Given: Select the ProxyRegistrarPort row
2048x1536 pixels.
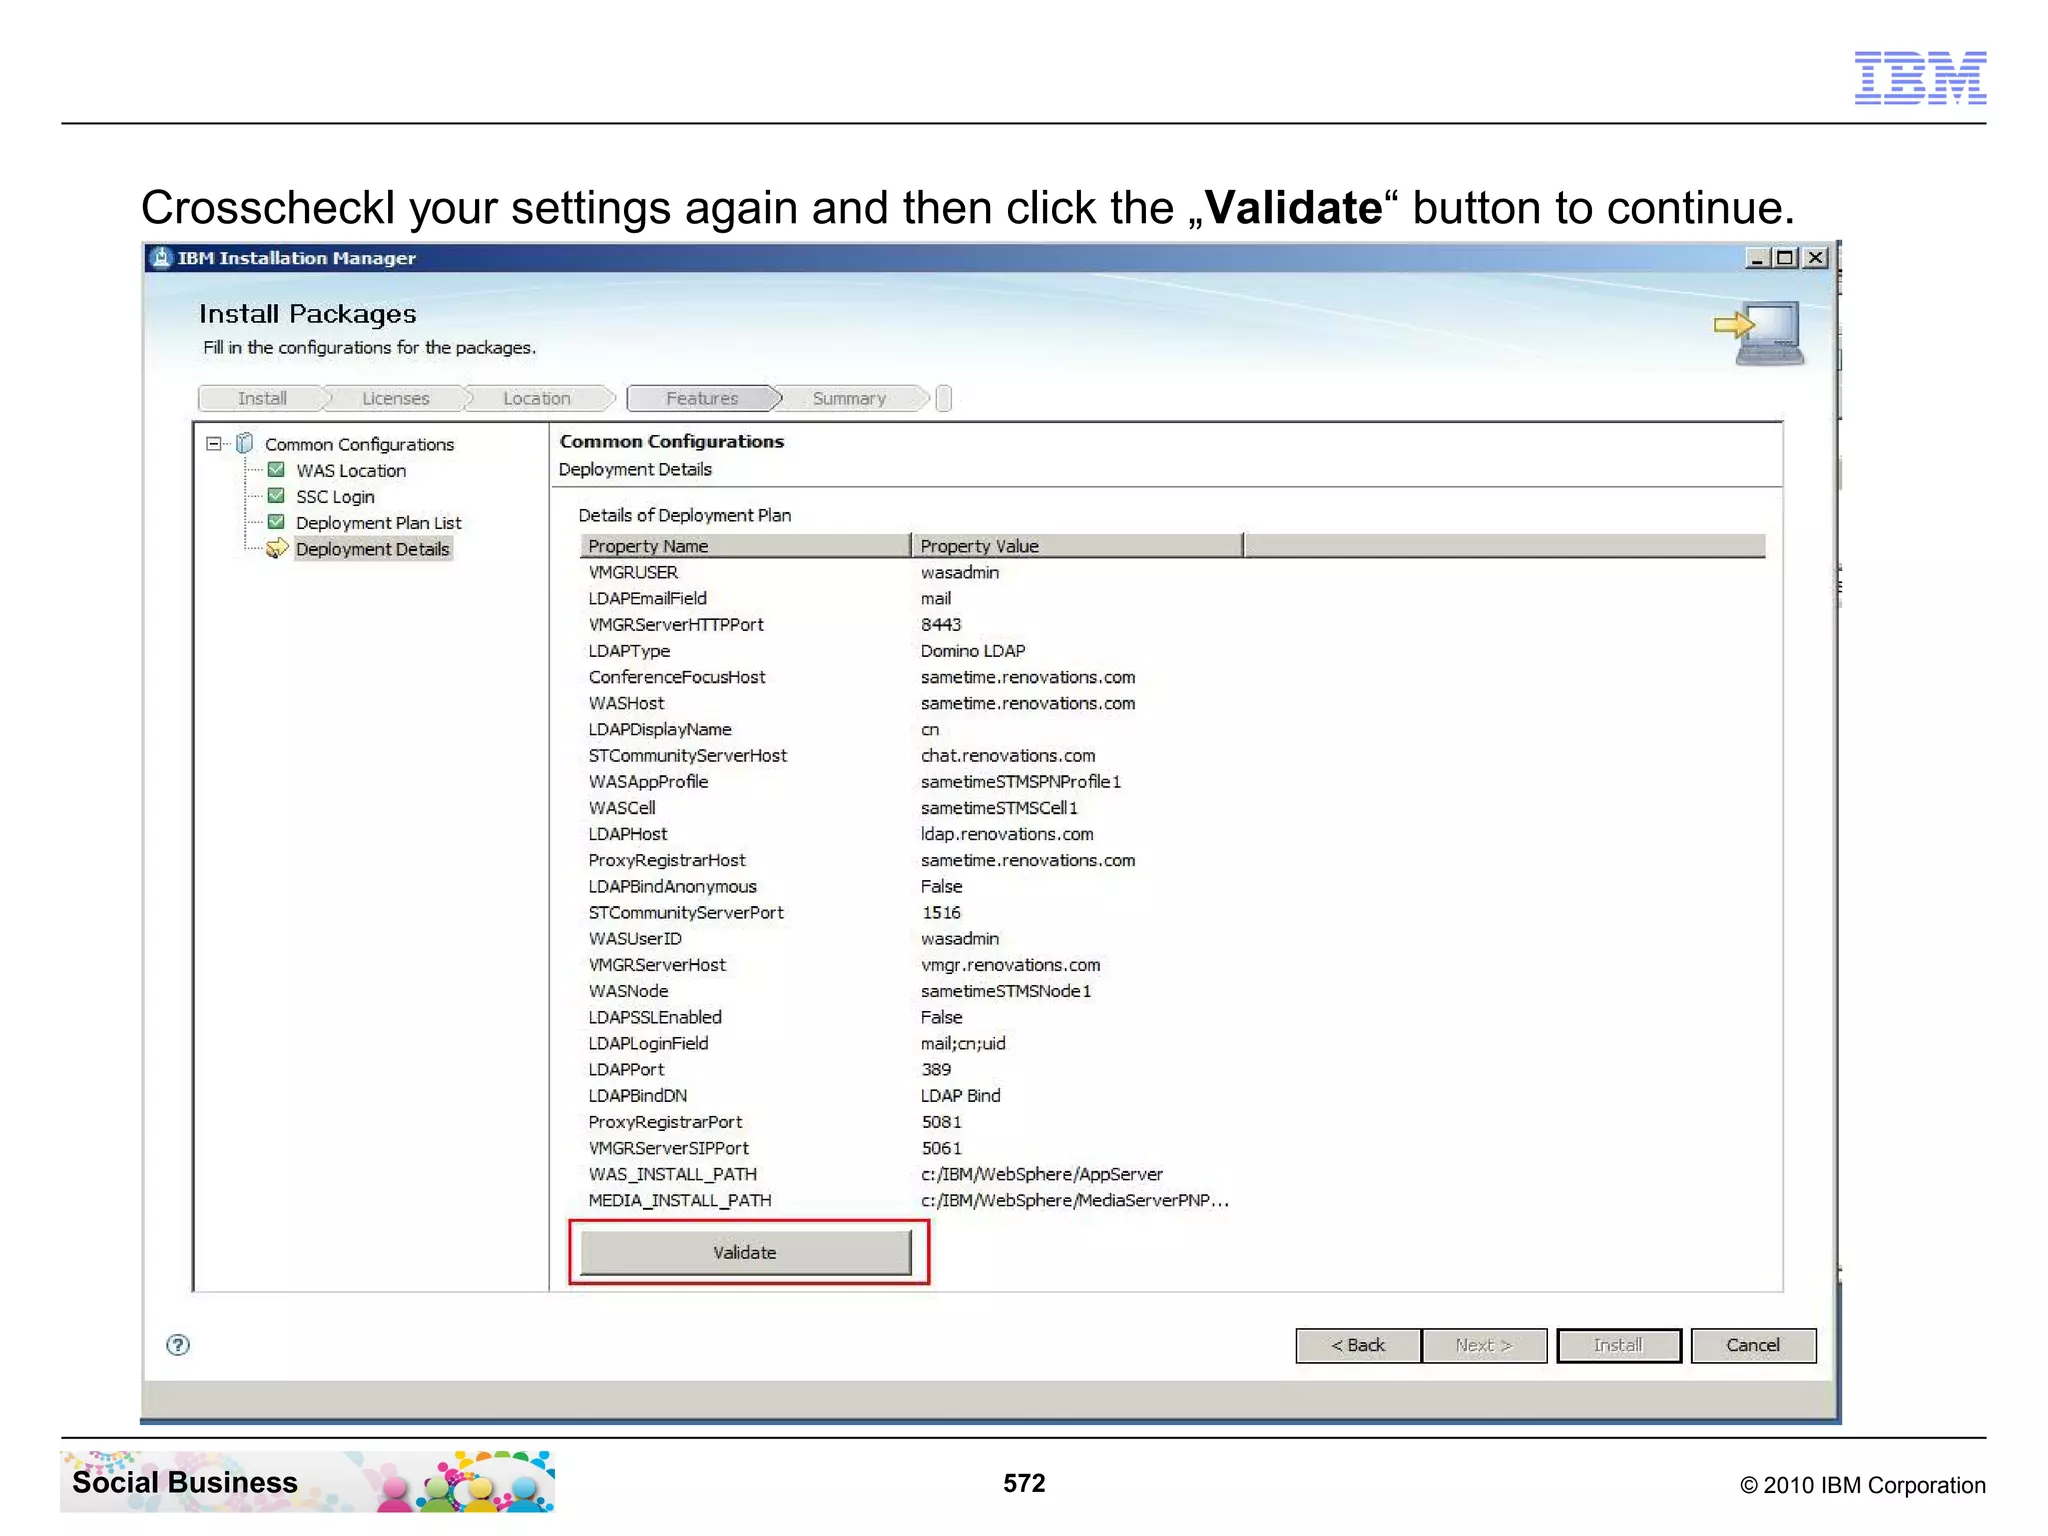Looking at the screenshot, I should (x=1172, y=1121).
